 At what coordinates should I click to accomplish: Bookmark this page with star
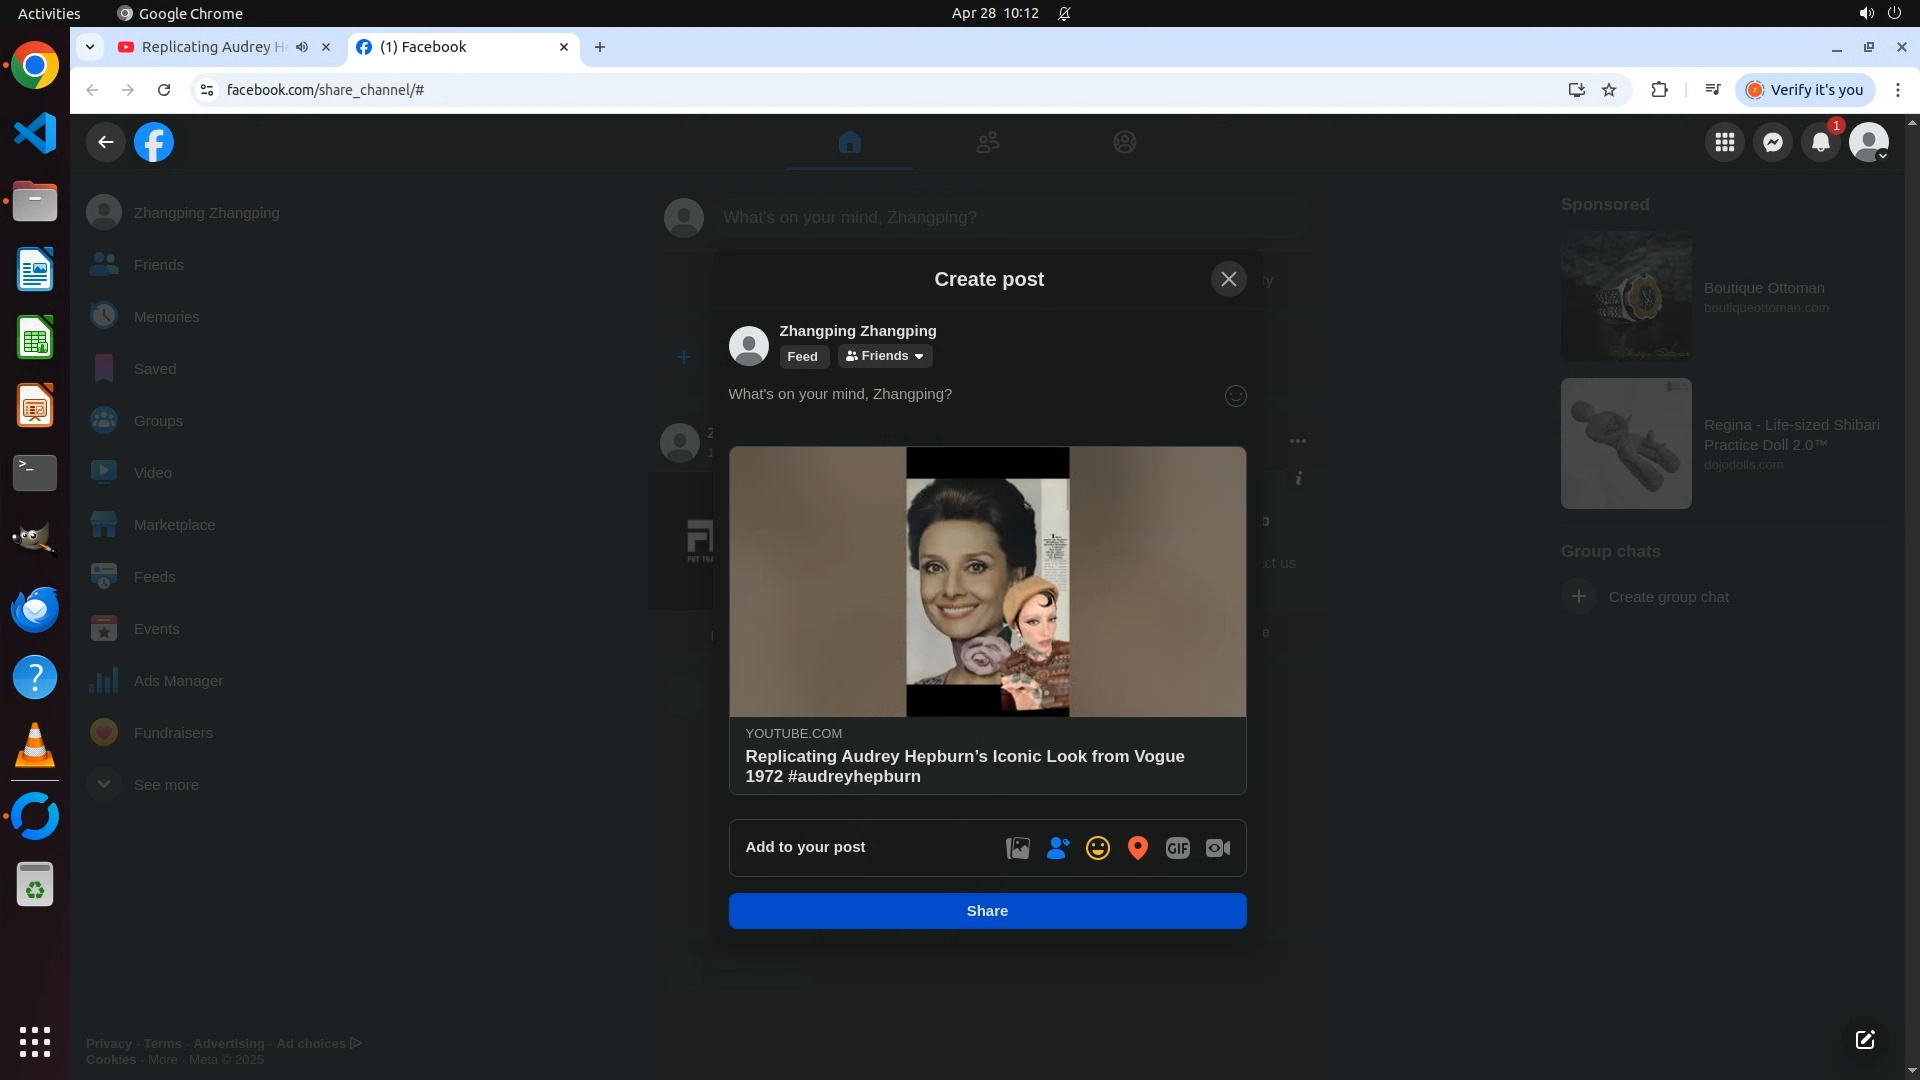coord(1608,90)
